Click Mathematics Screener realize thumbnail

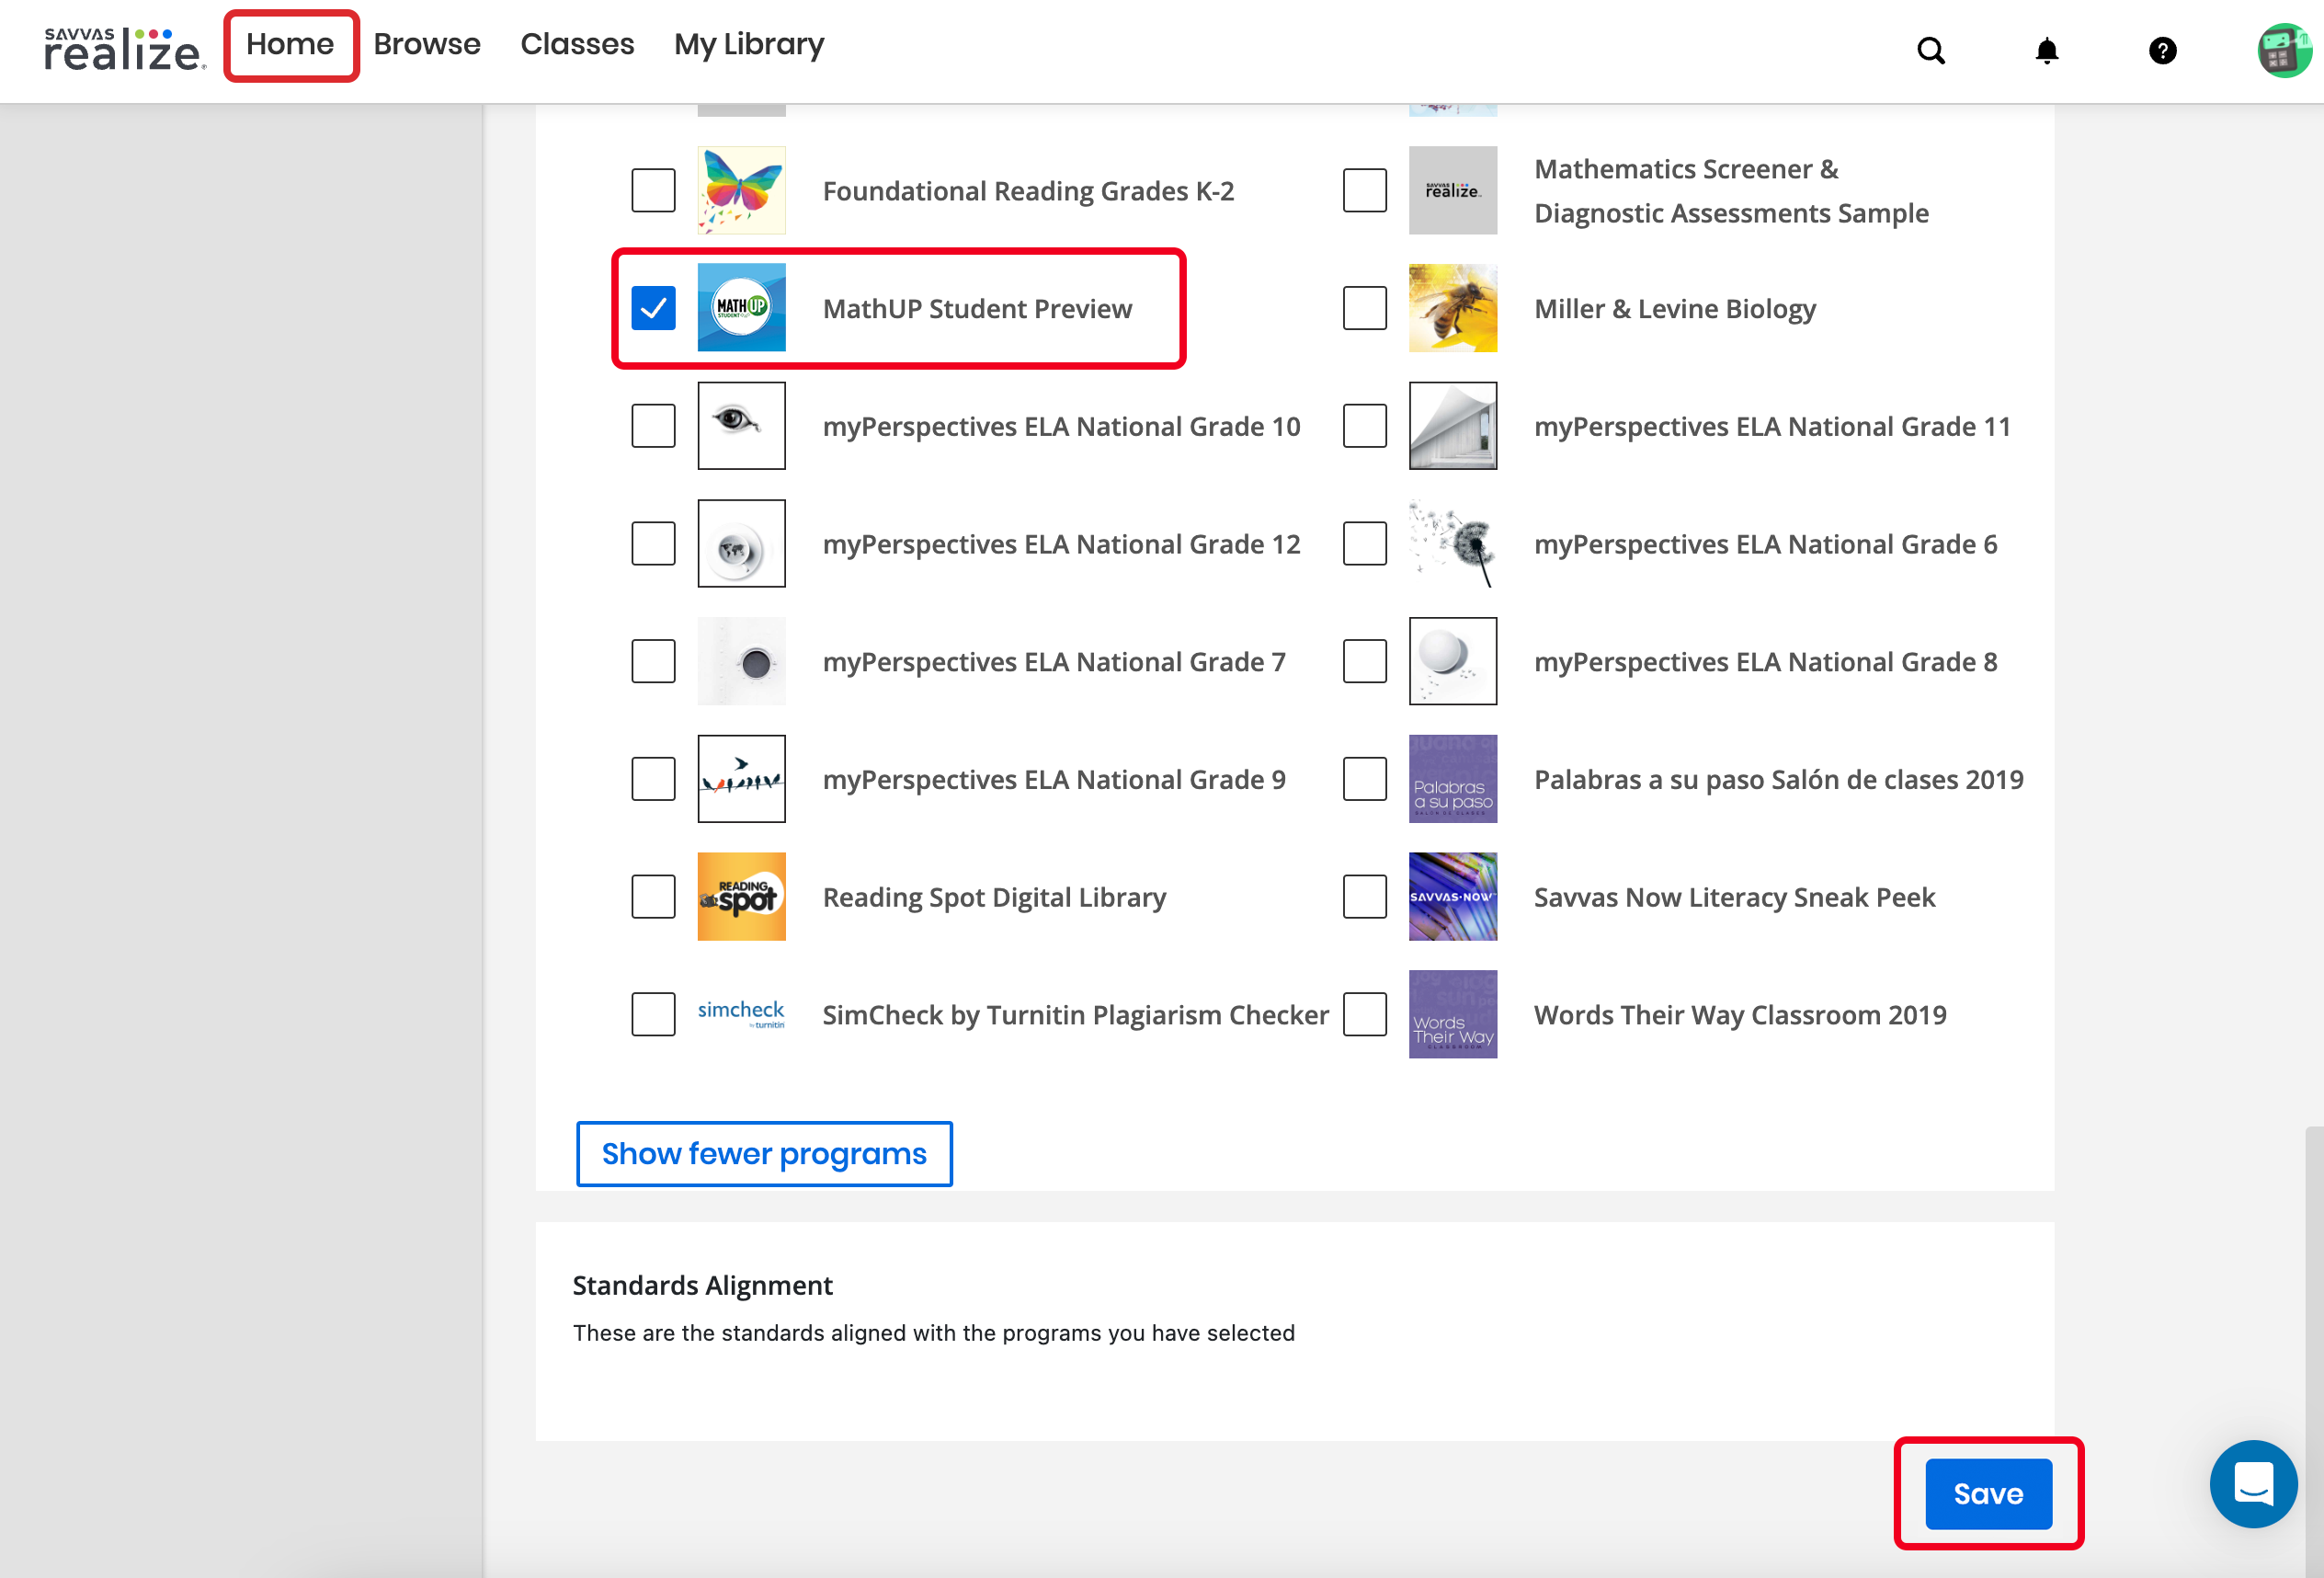pyautogui.click(x=1452, y=191)
